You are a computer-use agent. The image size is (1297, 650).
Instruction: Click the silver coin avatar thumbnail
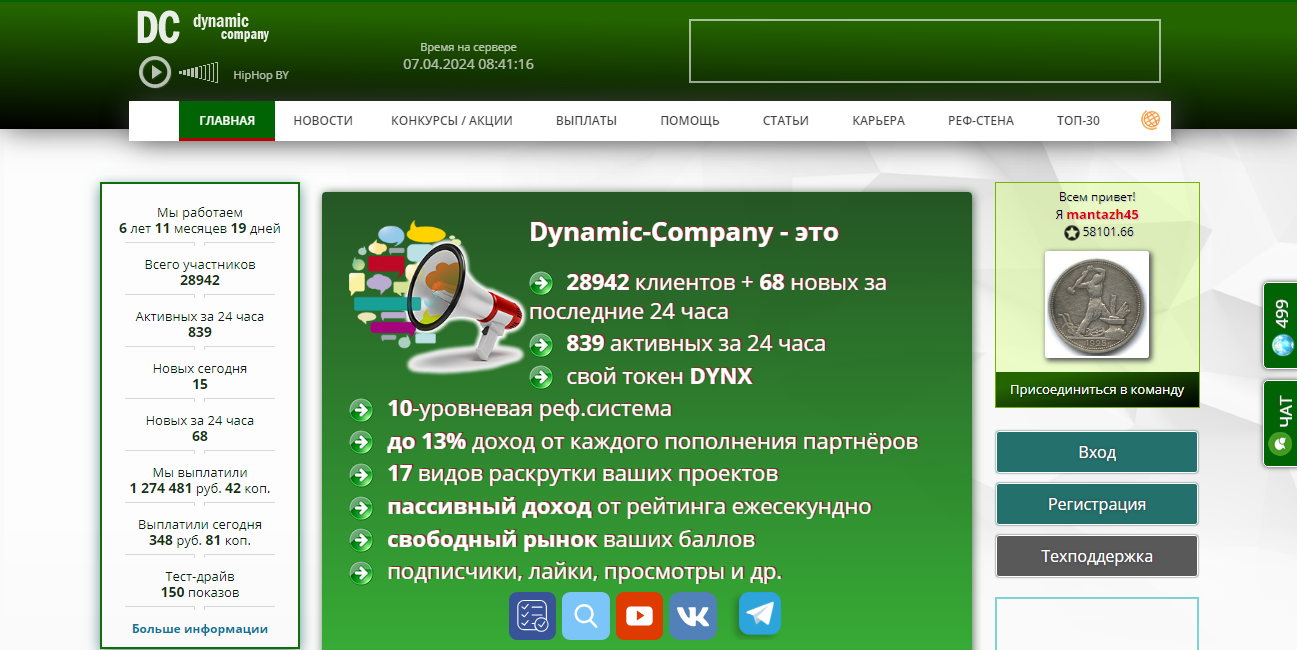click(x=1096, y=305)
